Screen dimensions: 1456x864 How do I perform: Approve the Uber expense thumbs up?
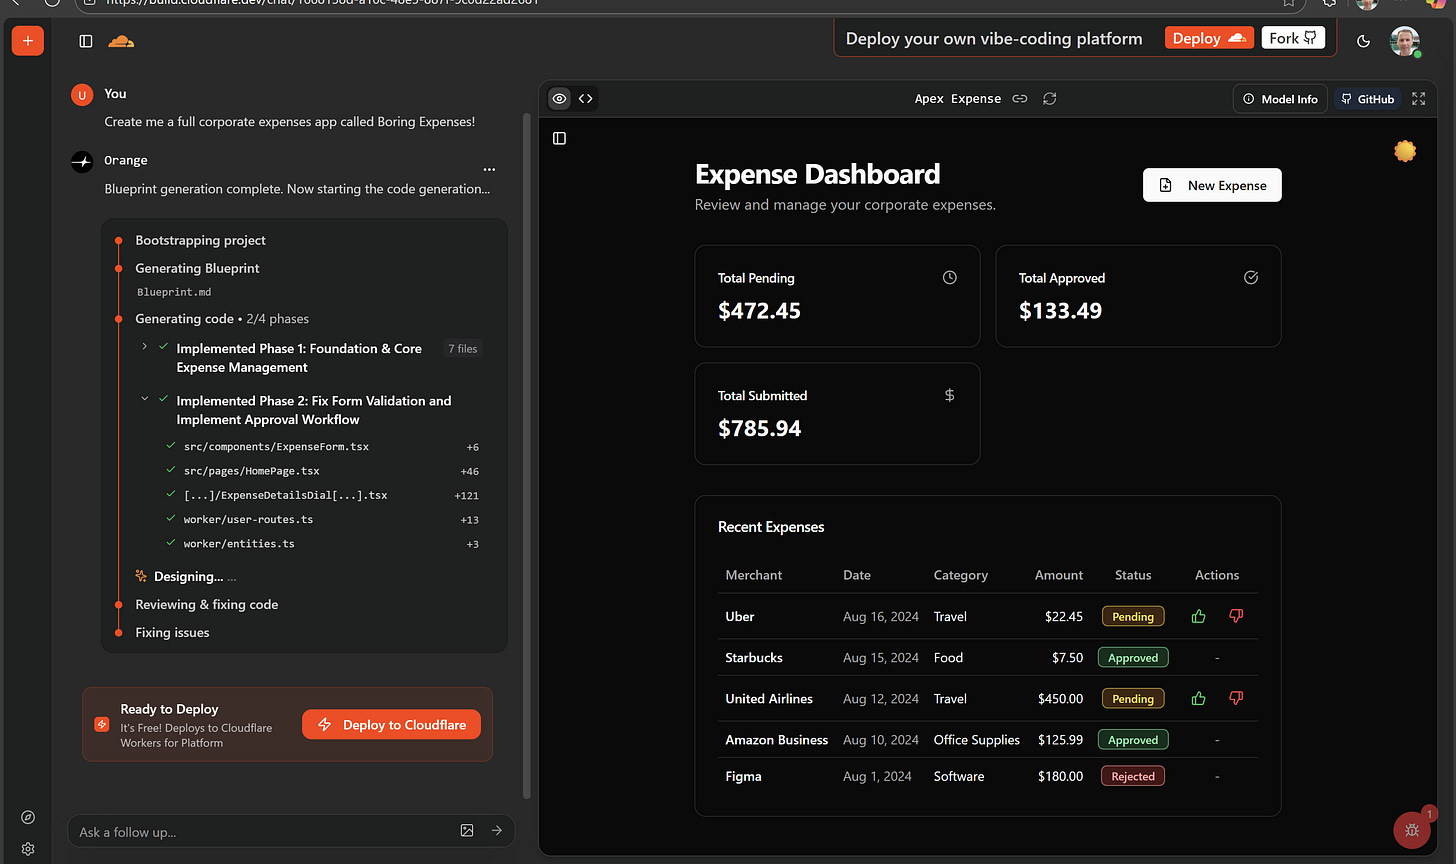[x=1199, y=616]
